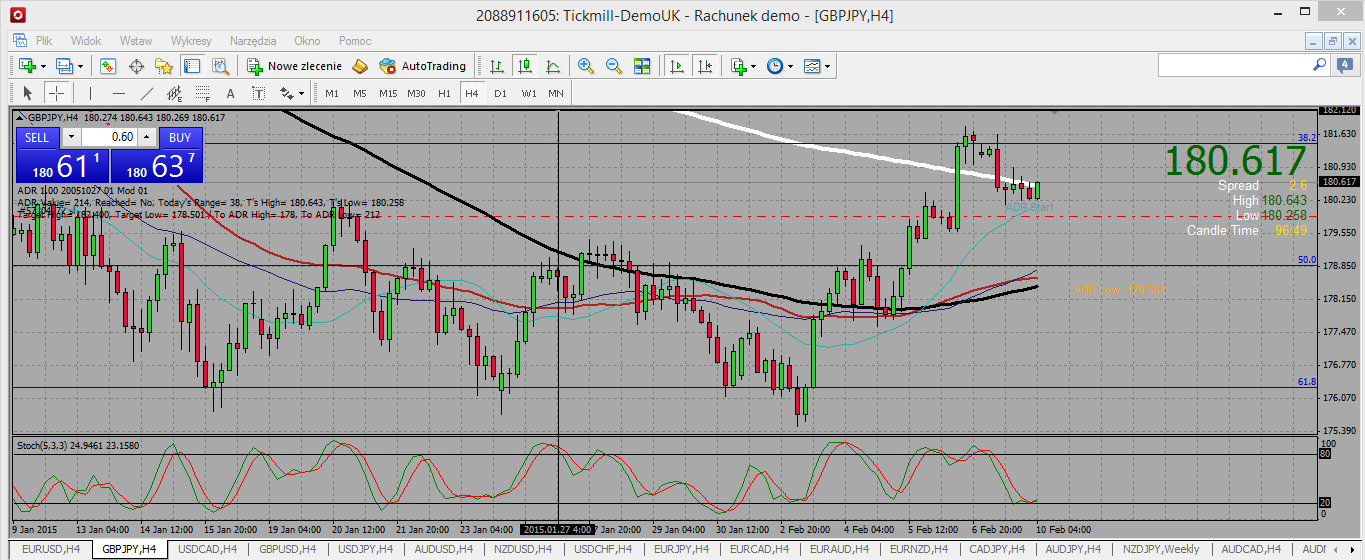Open the Pomoc menu
Image resolution: width=1365 pixels, height=560 pixels.
click(x=355, y=41)
